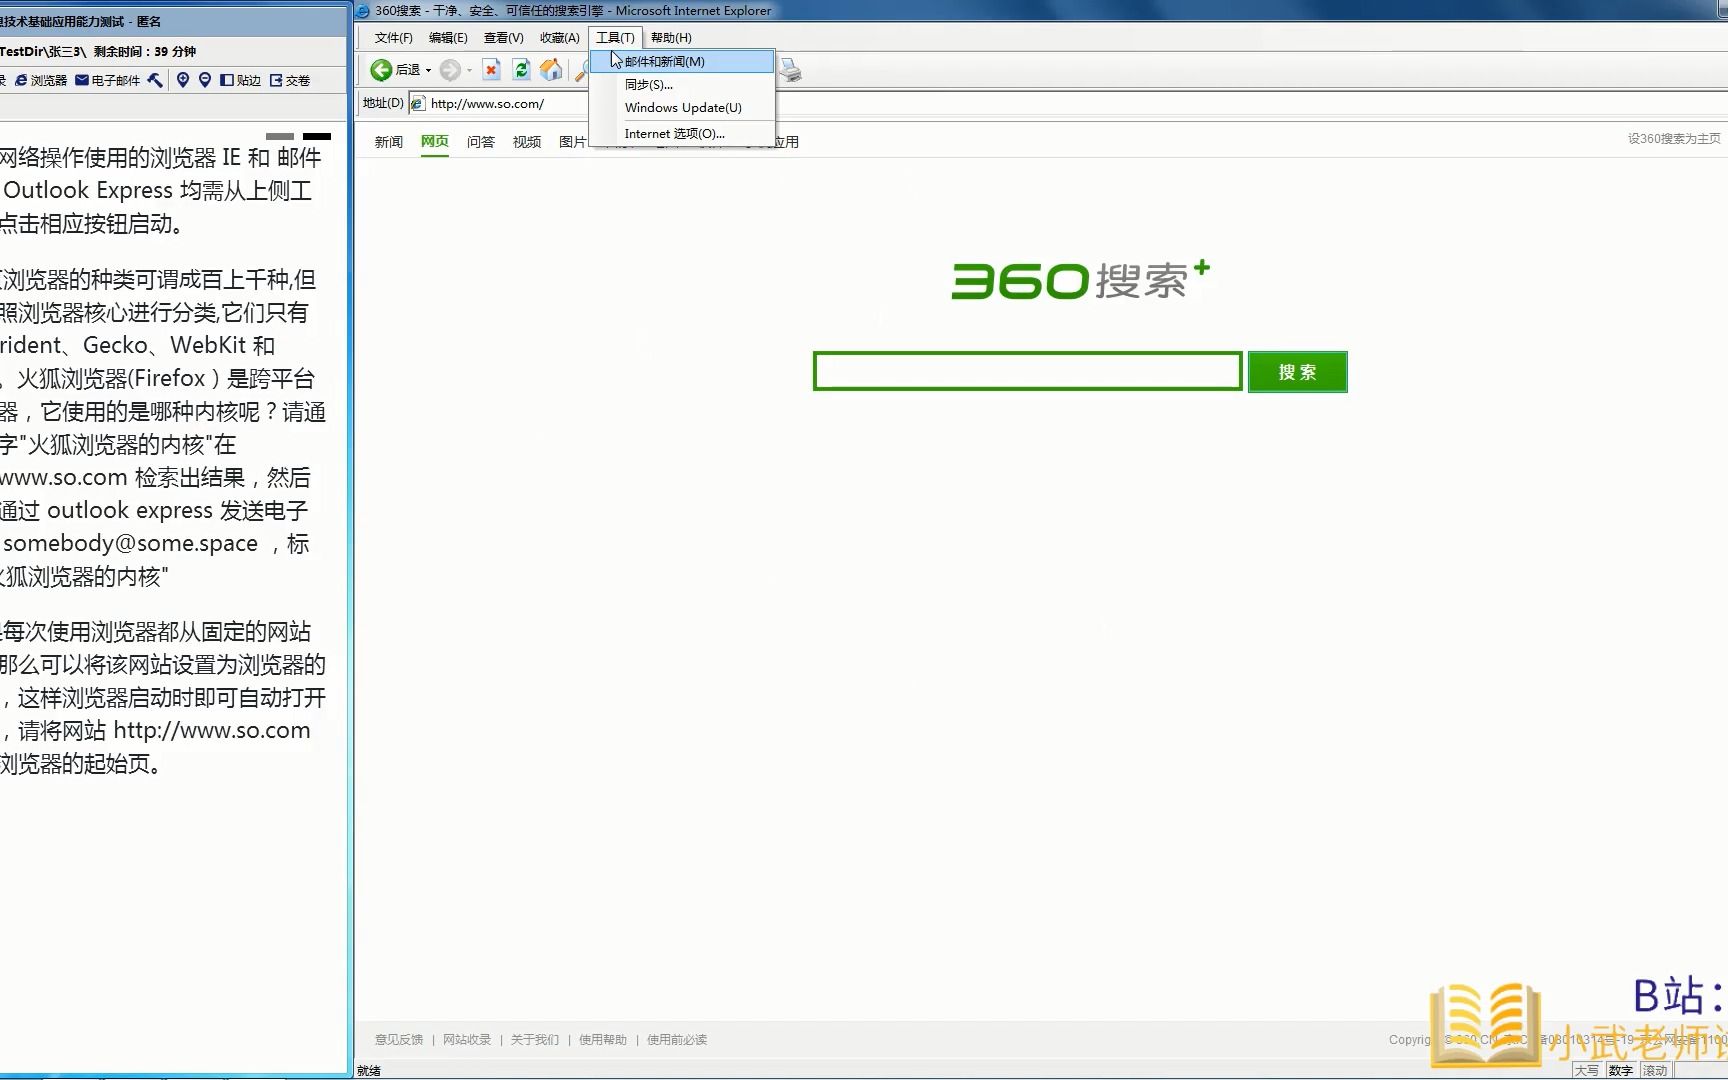
Task: Open 使用帮助 footer link
Action: 603,1040
